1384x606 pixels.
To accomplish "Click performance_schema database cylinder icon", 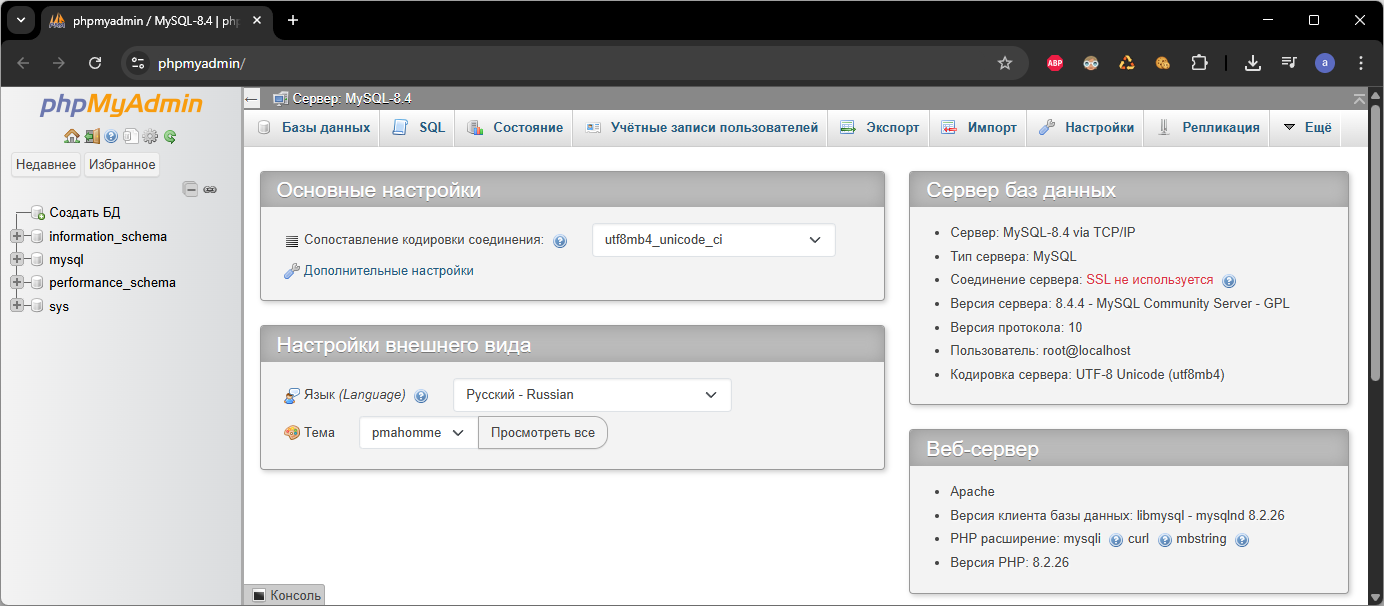I will pos(38,283).
